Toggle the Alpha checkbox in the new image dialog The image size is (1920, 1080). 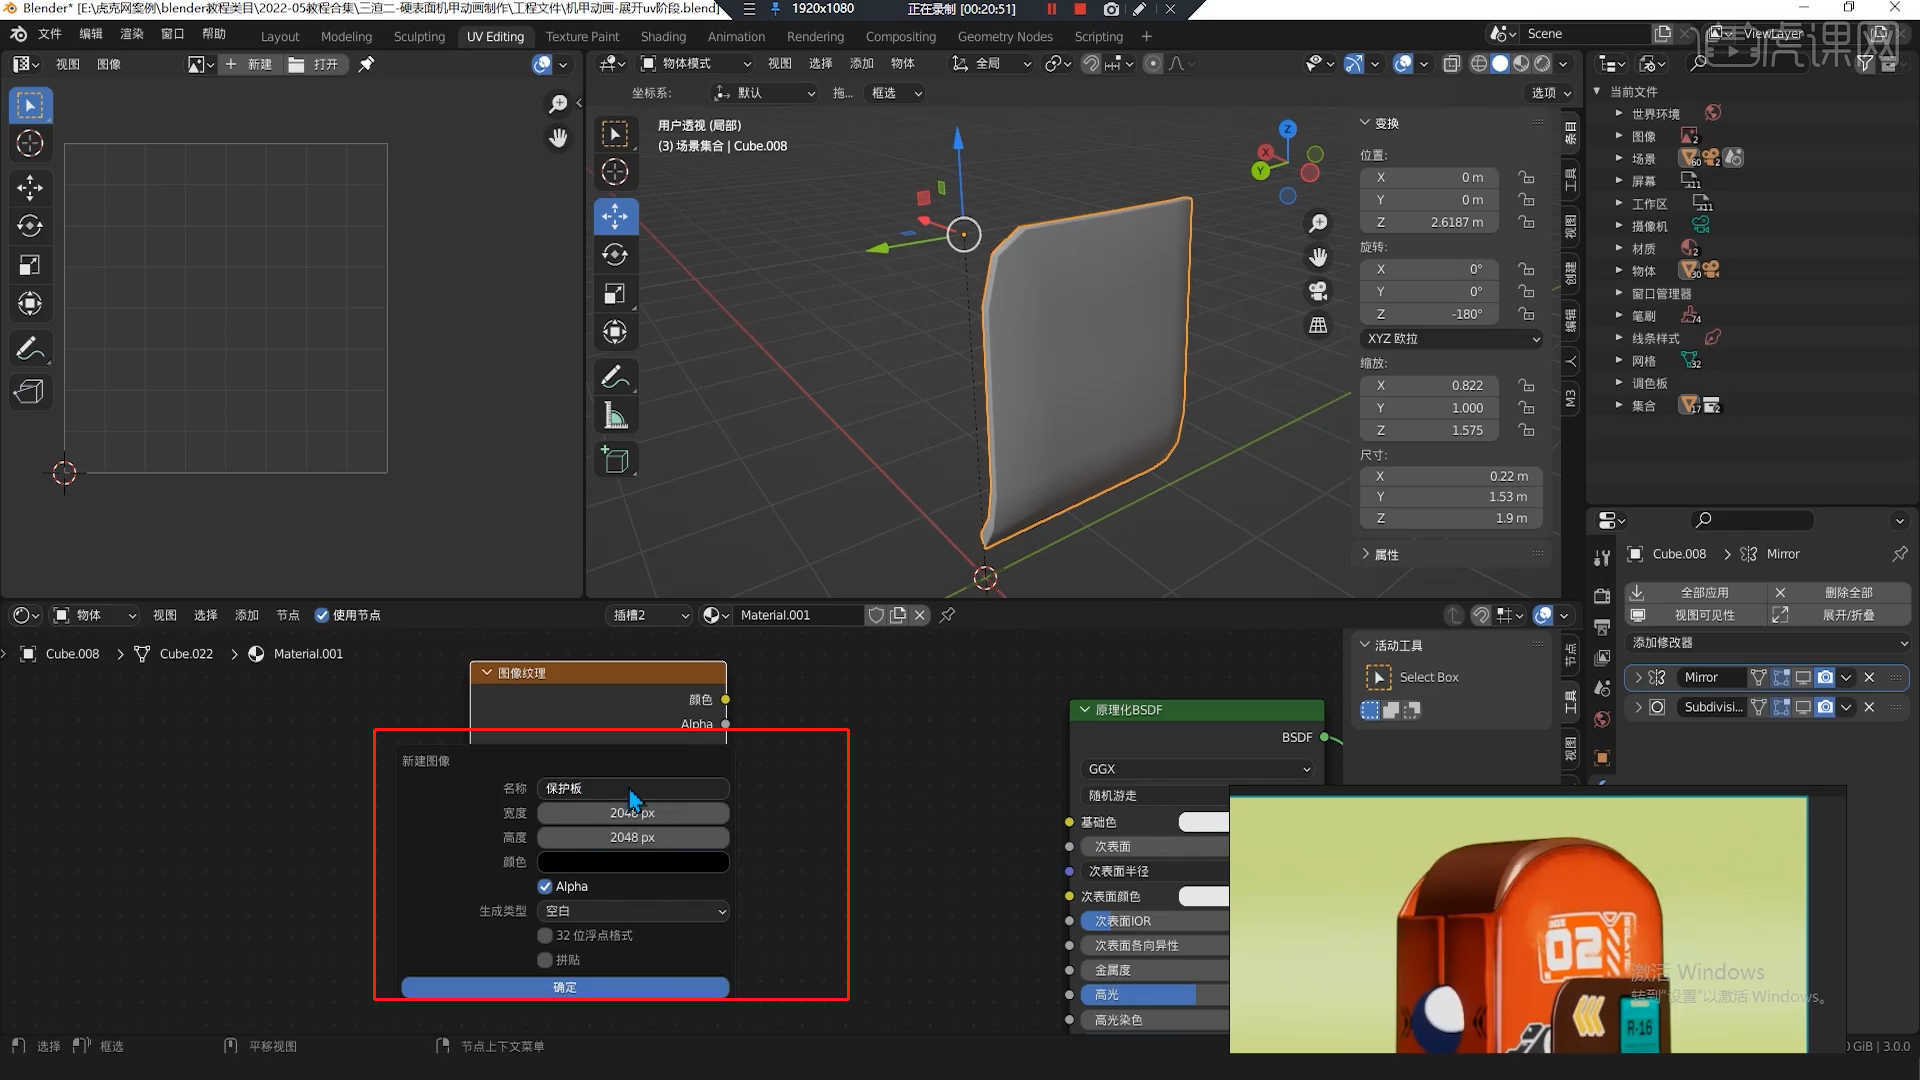pyautogui.click(x=545, y=886)
